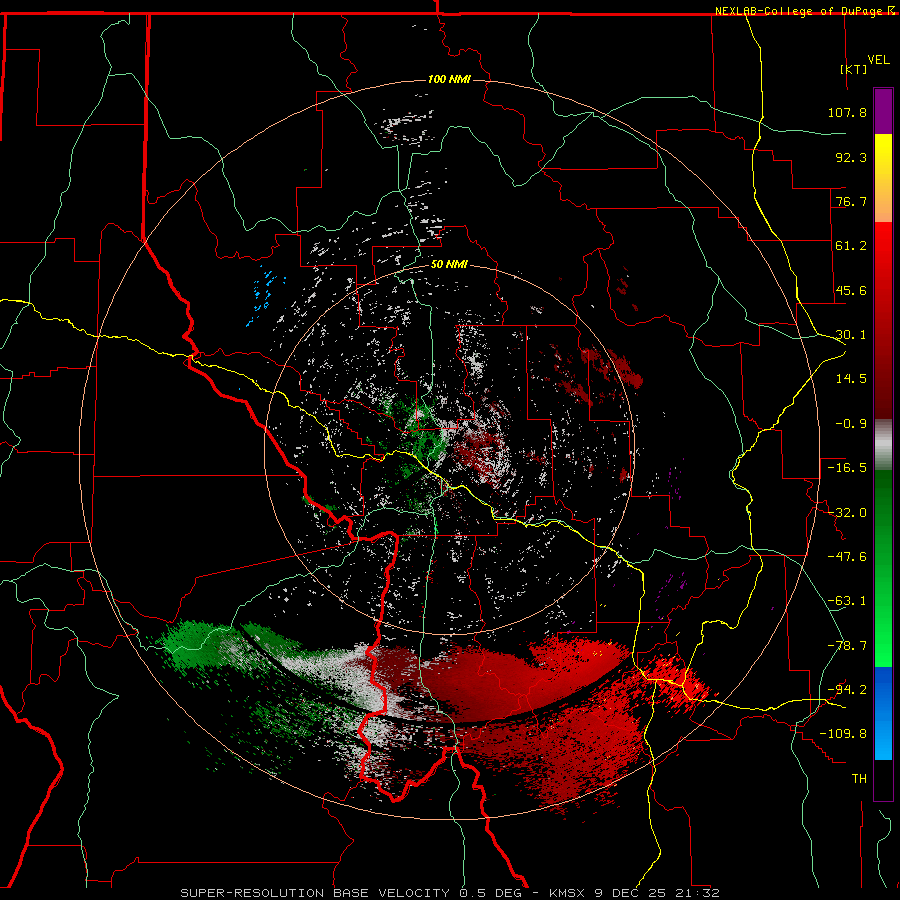Select the 76.7 velocity scale value
This screenshot has width=900, height=900.
point(851,201)
